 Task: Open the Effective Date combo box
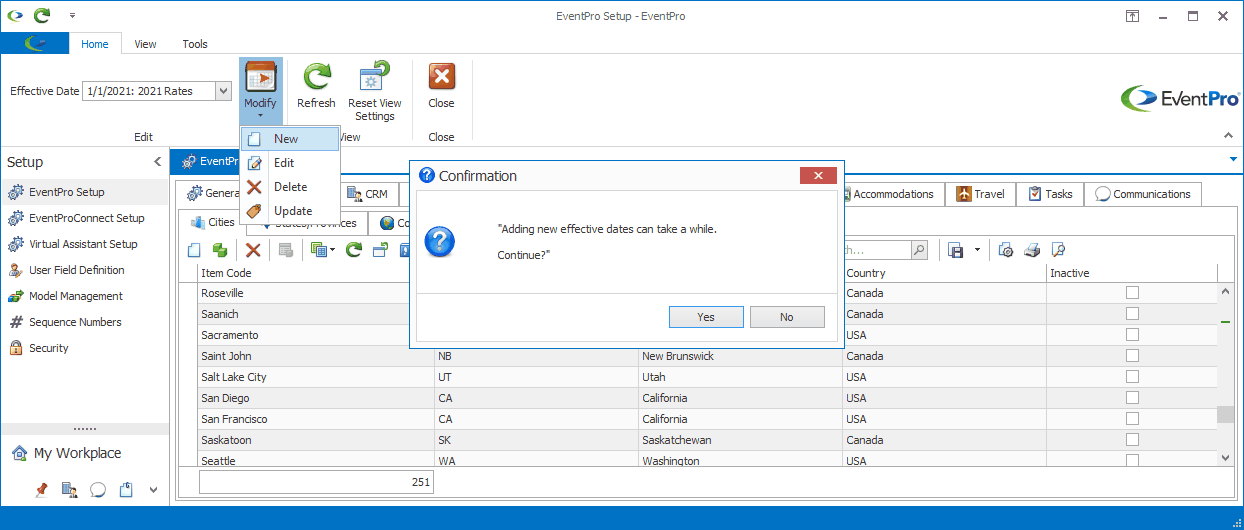click(157, 91)
